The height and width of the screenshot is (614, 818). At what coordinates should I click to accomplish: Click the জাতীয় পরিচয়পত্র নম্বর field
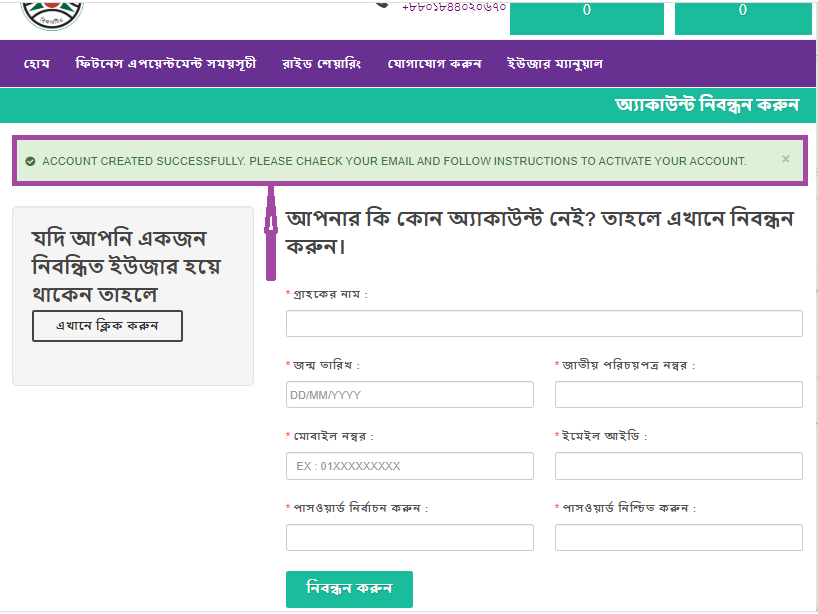click(x=678, y=395)
